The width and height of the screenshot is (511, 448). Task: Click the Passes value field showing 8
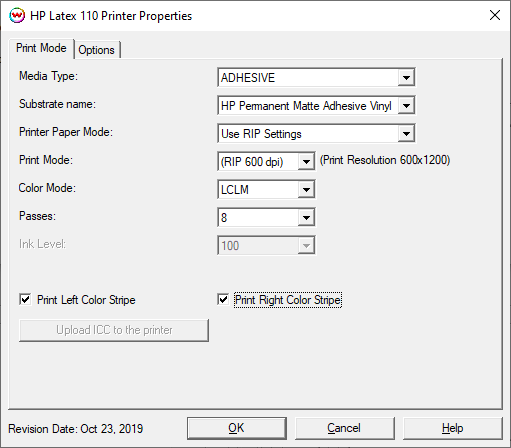pos(258,218)
